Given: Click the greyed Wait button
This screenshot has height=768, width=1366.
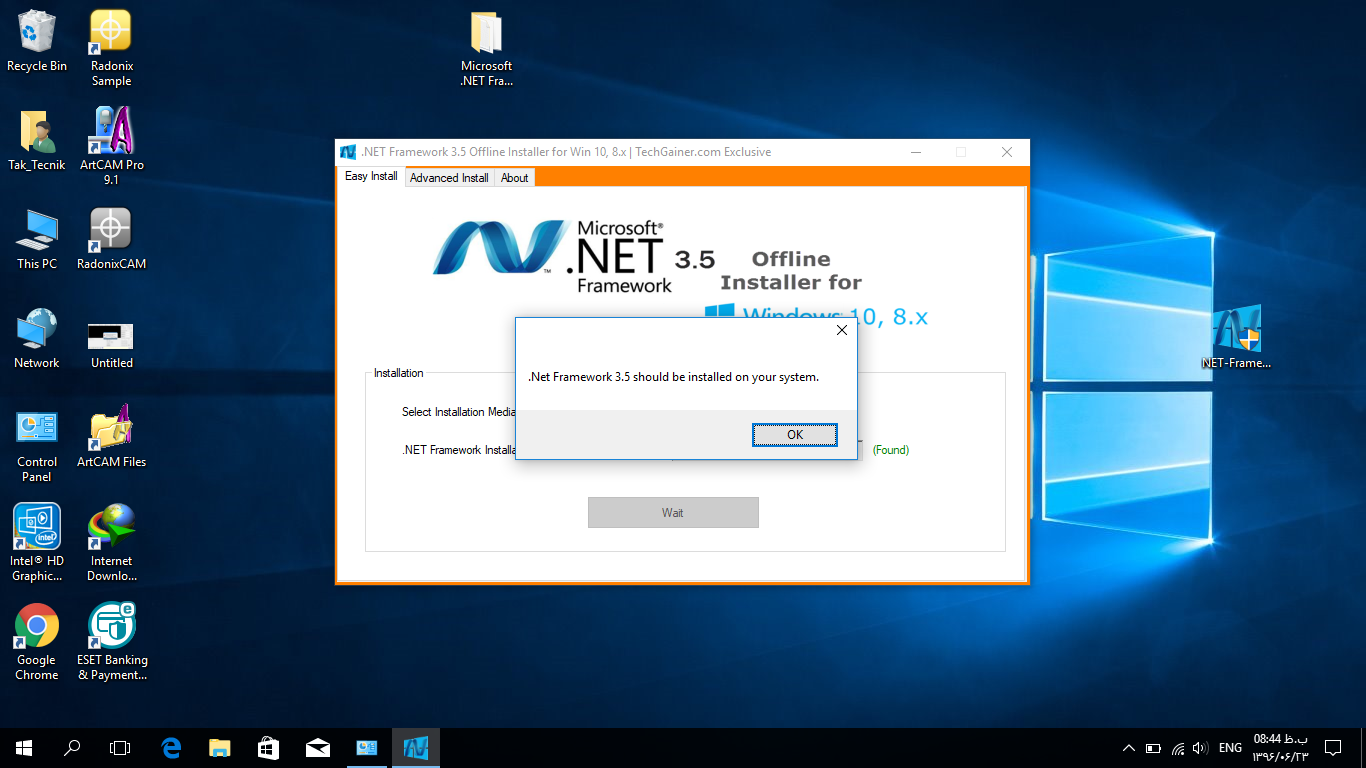Looking at the screenshot, I should point(673,512).
